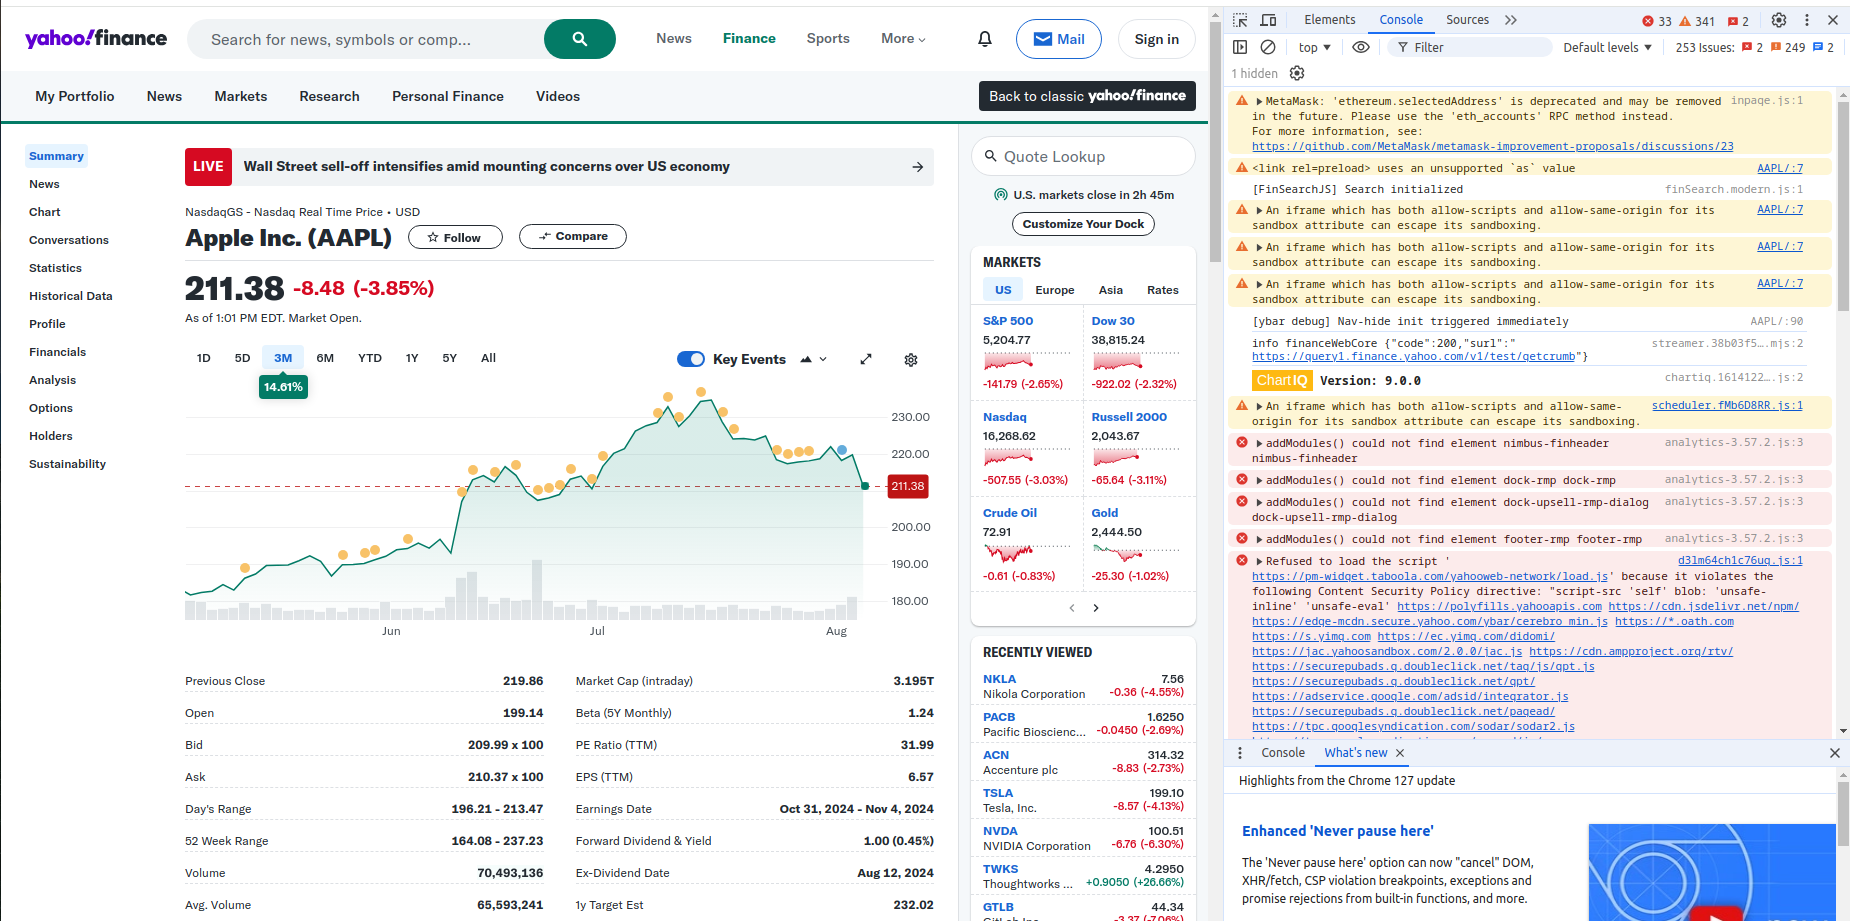
Task: Show the console sidebar panel icon
Action: point(1240,47)
